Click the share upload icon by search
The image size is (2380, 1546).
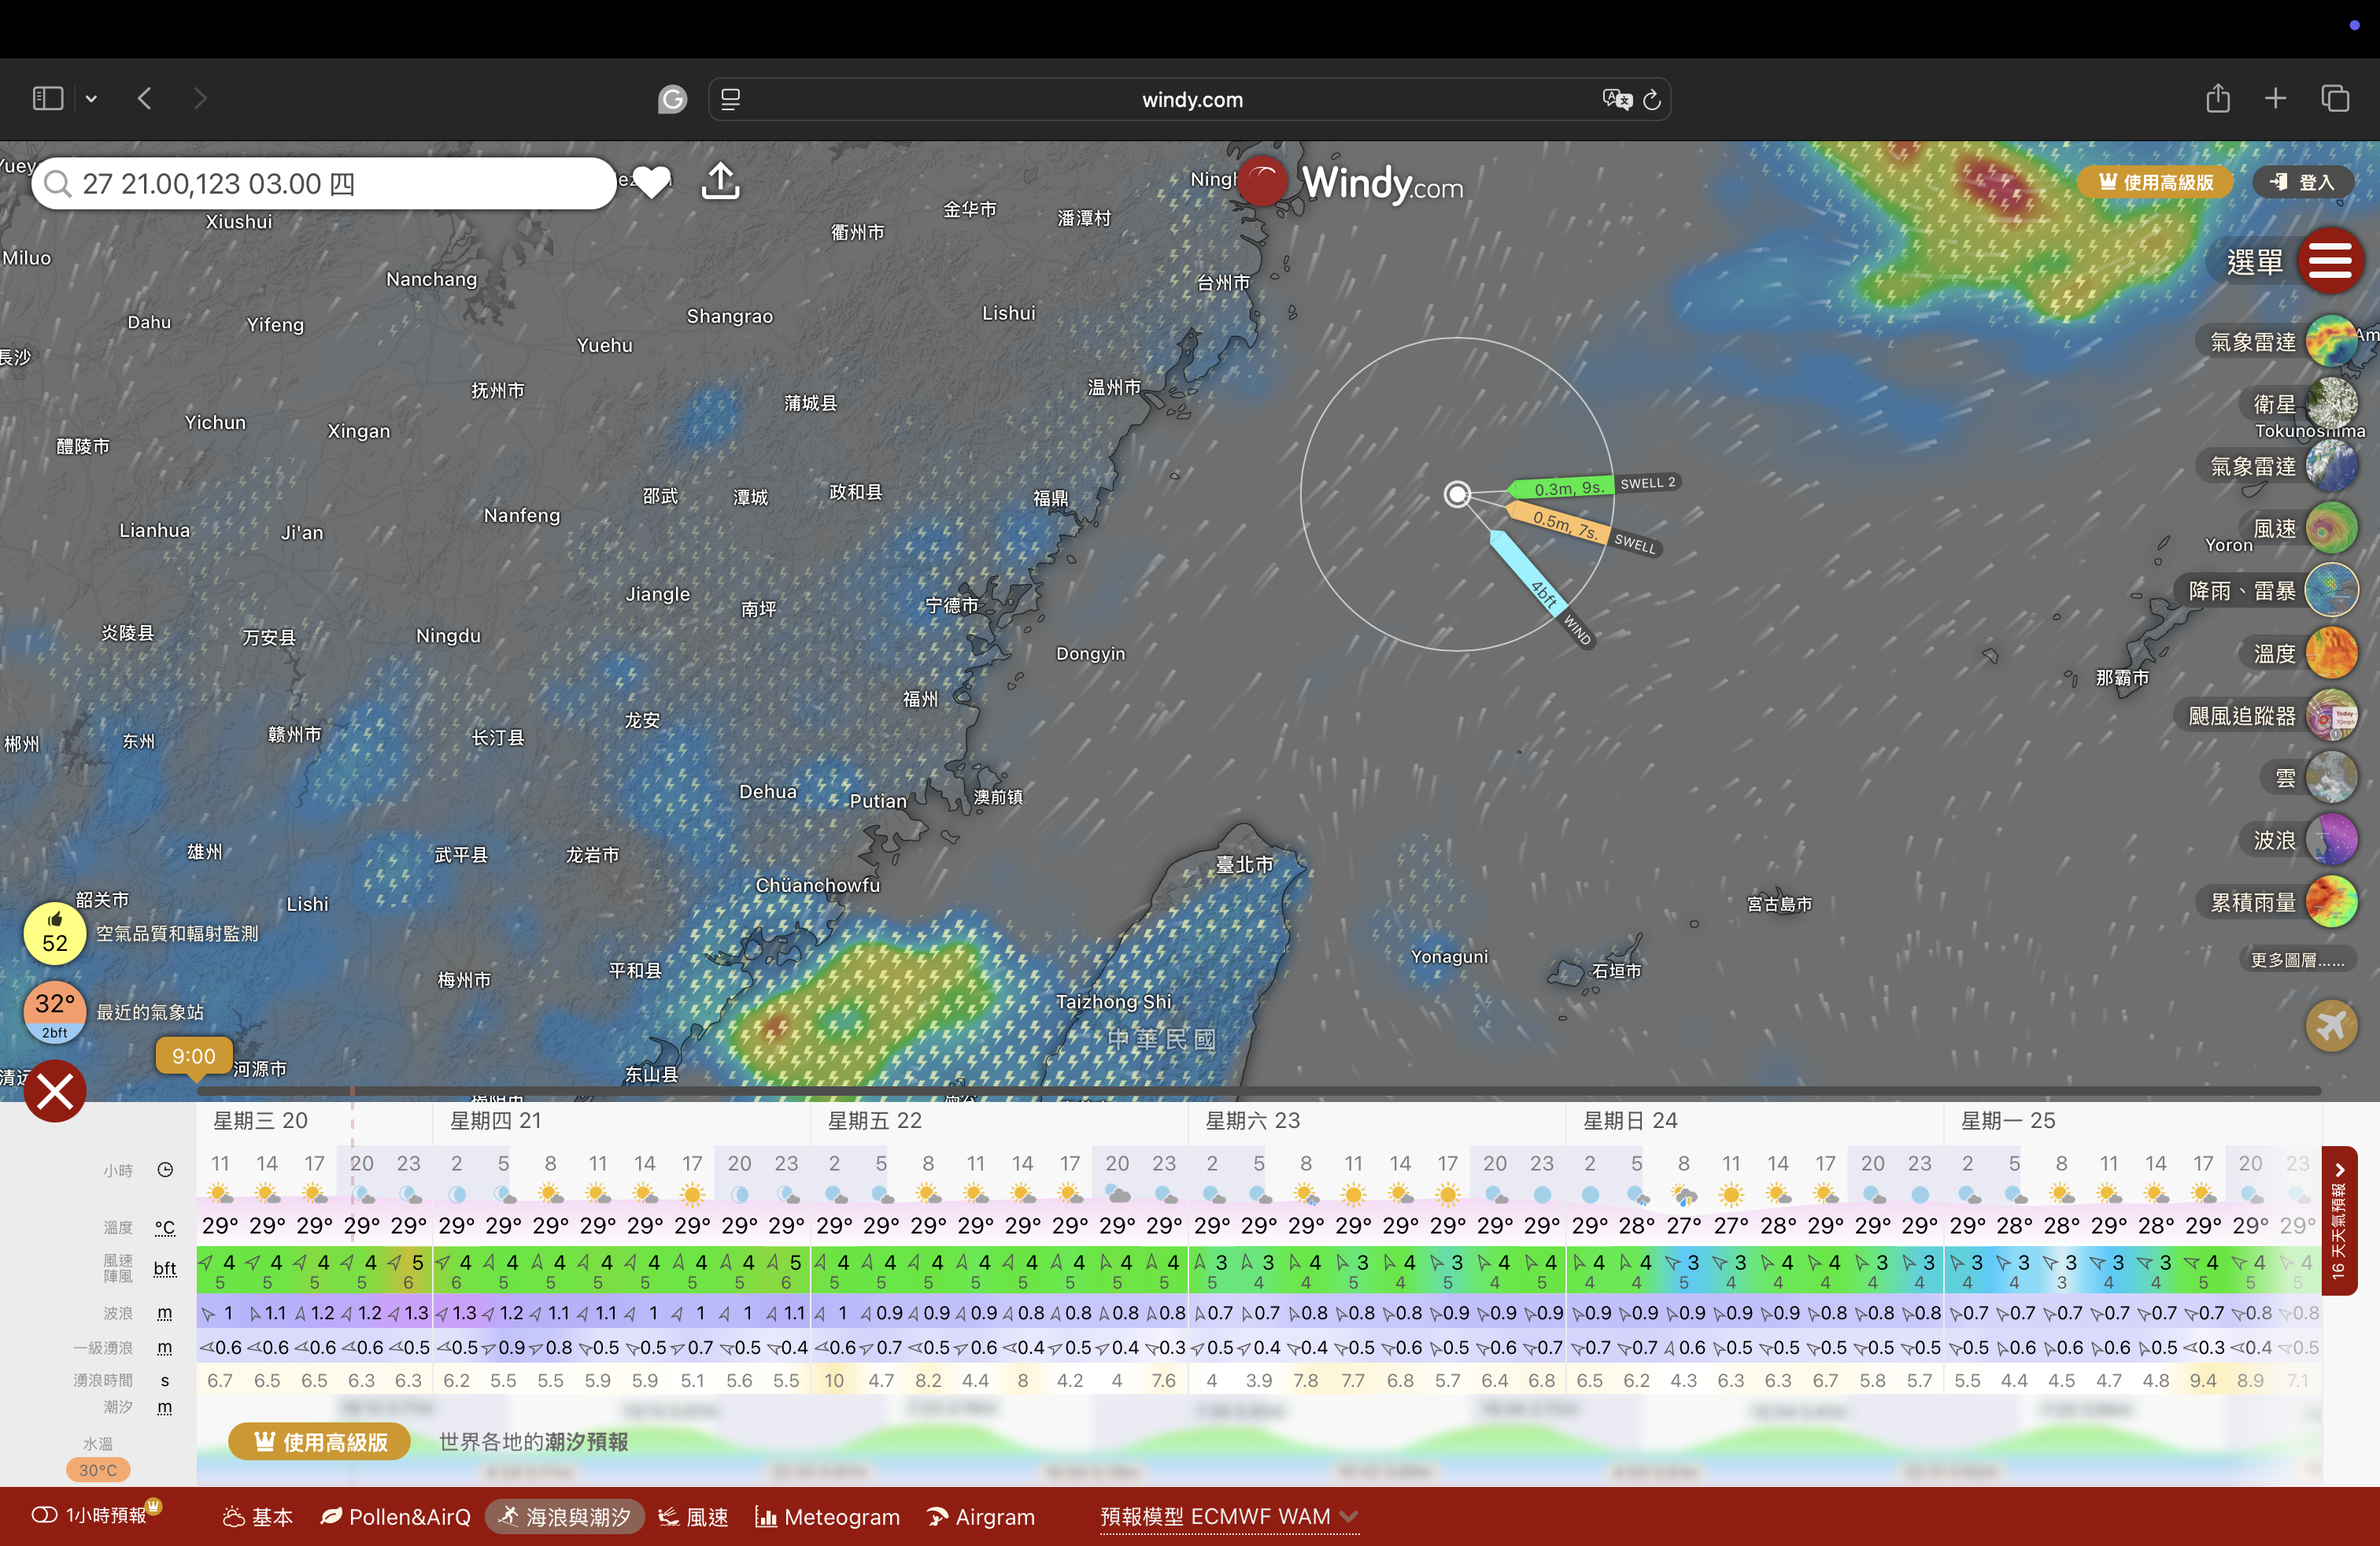point(720,182)
